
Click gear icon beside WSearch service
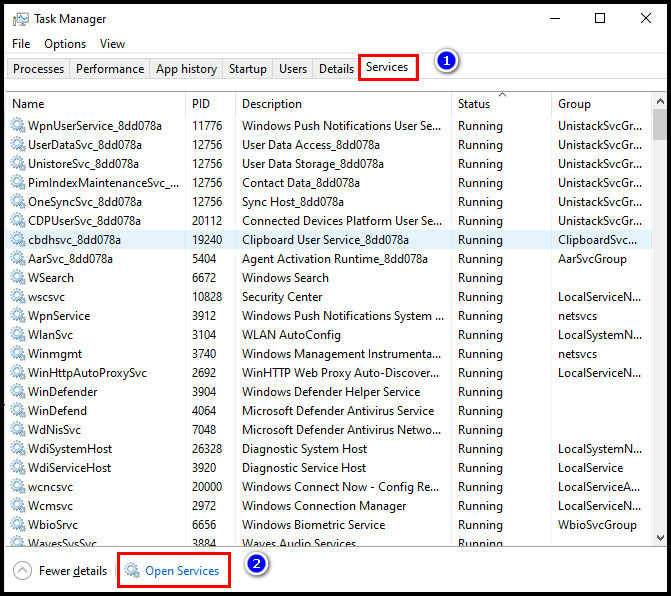coord(18,278)
